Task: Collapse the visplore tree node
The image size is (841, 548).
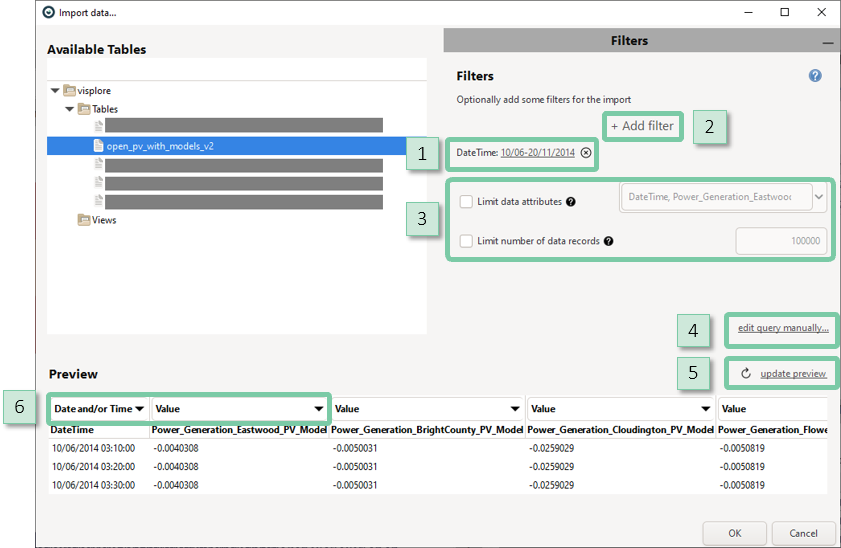Action: (55, 91)
